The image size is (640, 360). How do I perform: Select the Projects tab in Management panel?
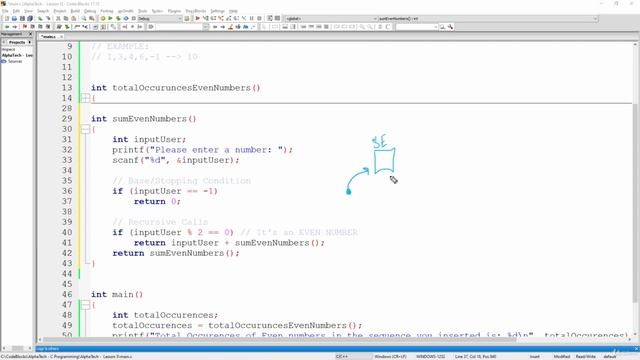coord(17,42)
